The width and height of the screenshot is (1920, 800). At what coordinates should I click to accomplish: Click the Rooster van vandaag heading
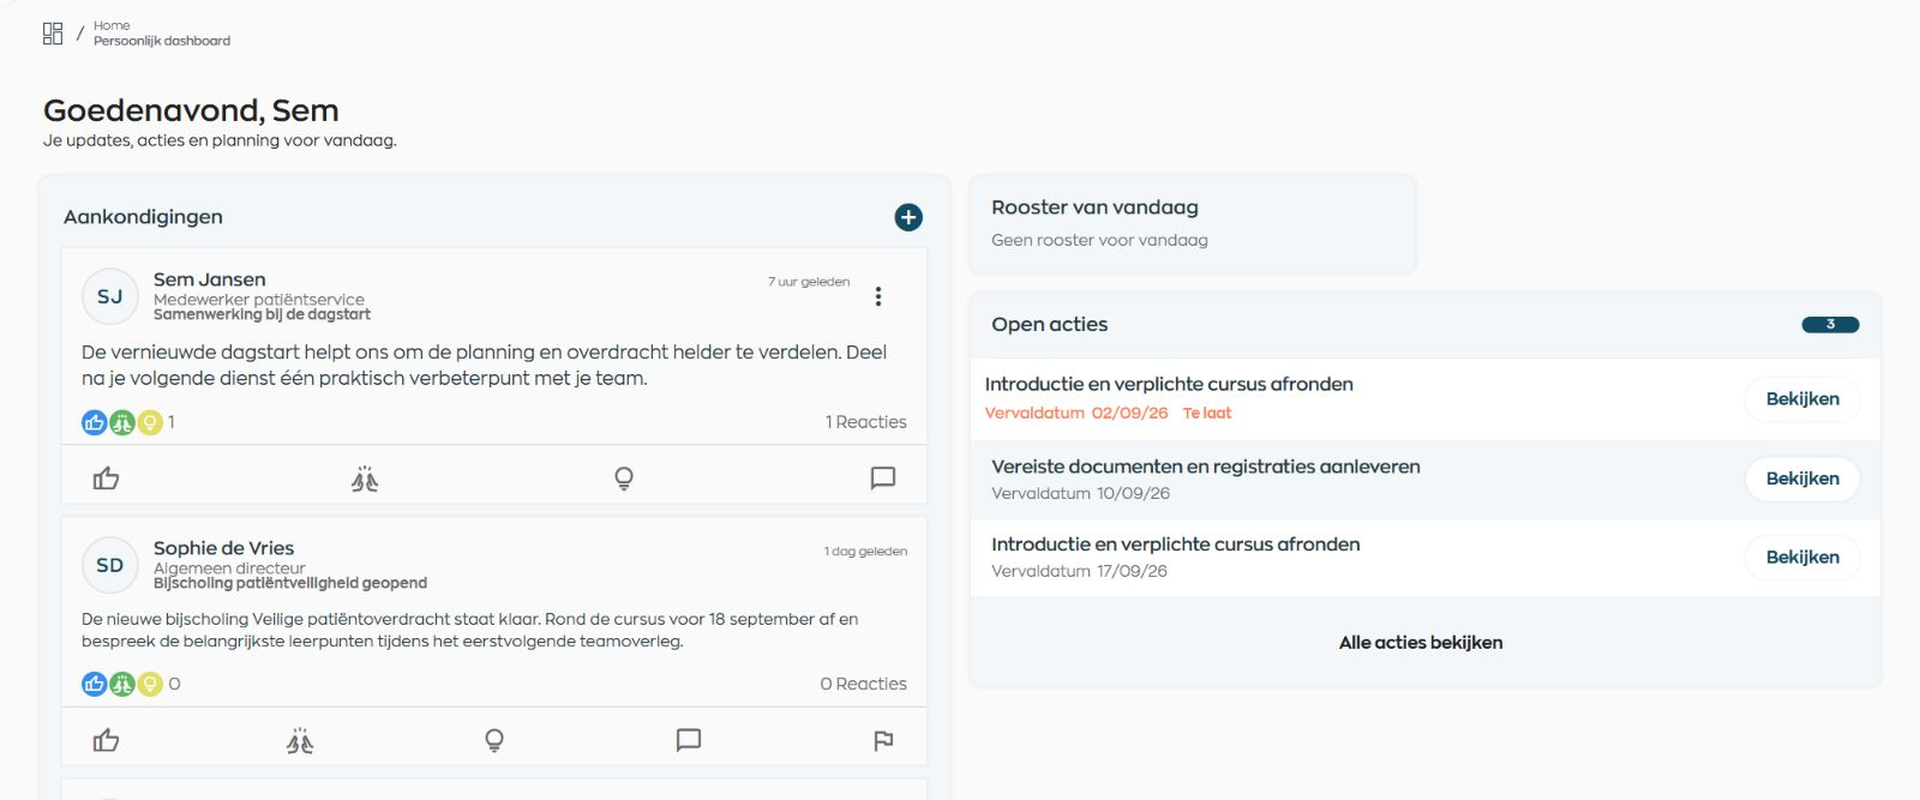tap(1095, 207)
